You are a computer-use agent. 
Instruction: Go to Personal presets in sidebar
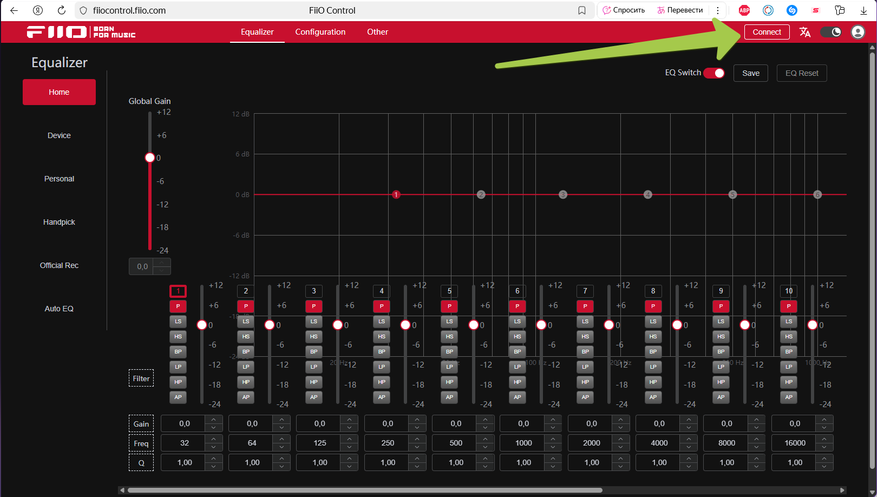click(x=59, y=179)
